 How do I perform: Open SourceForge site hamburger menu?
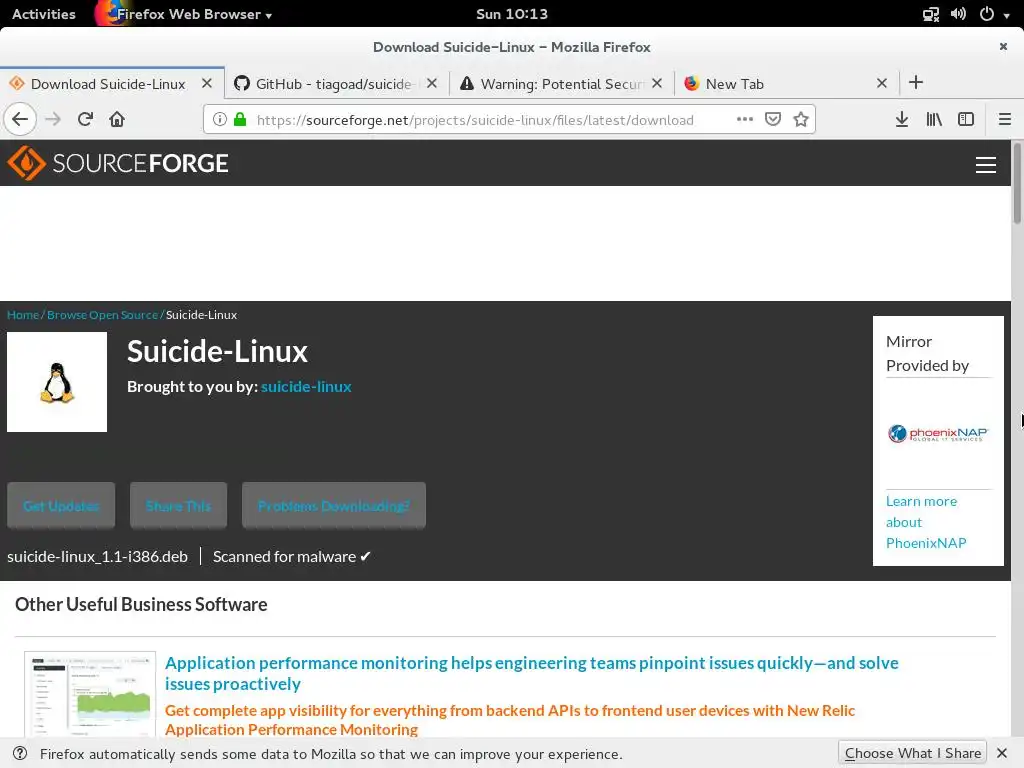coord(985,165)
